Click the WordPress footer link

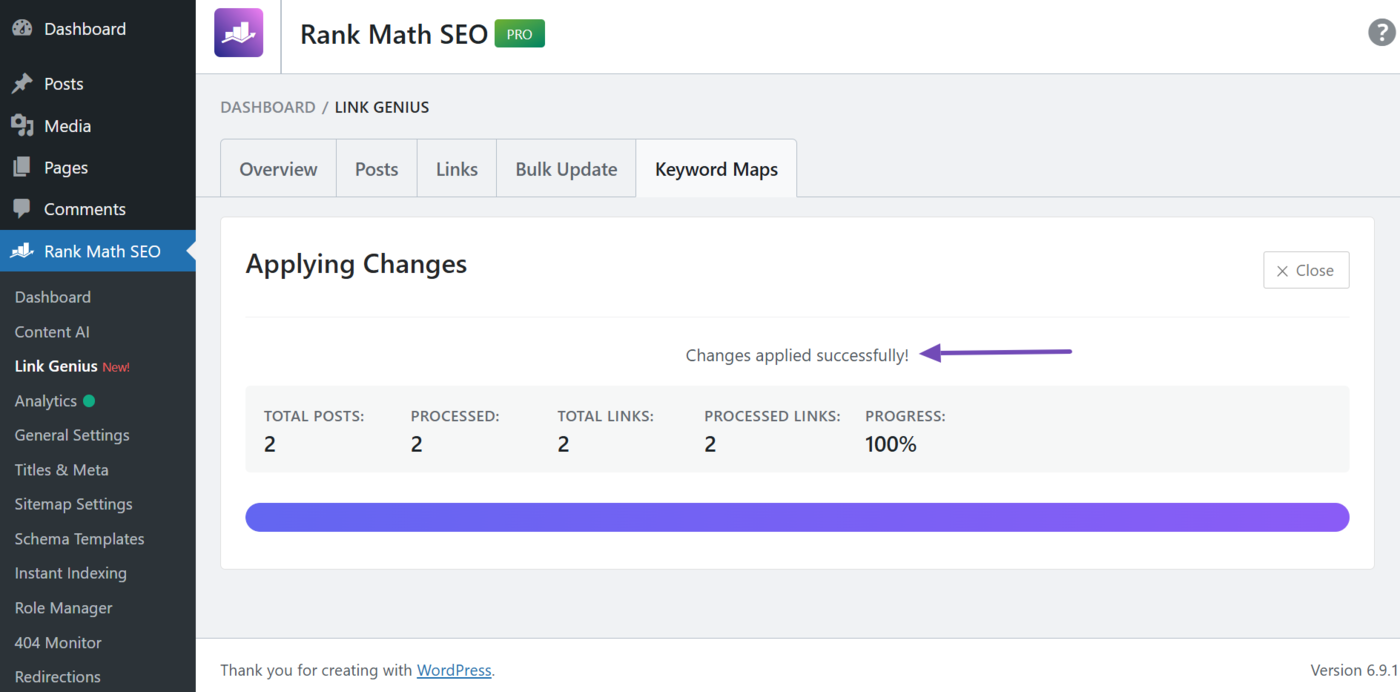tap(454, 670)
